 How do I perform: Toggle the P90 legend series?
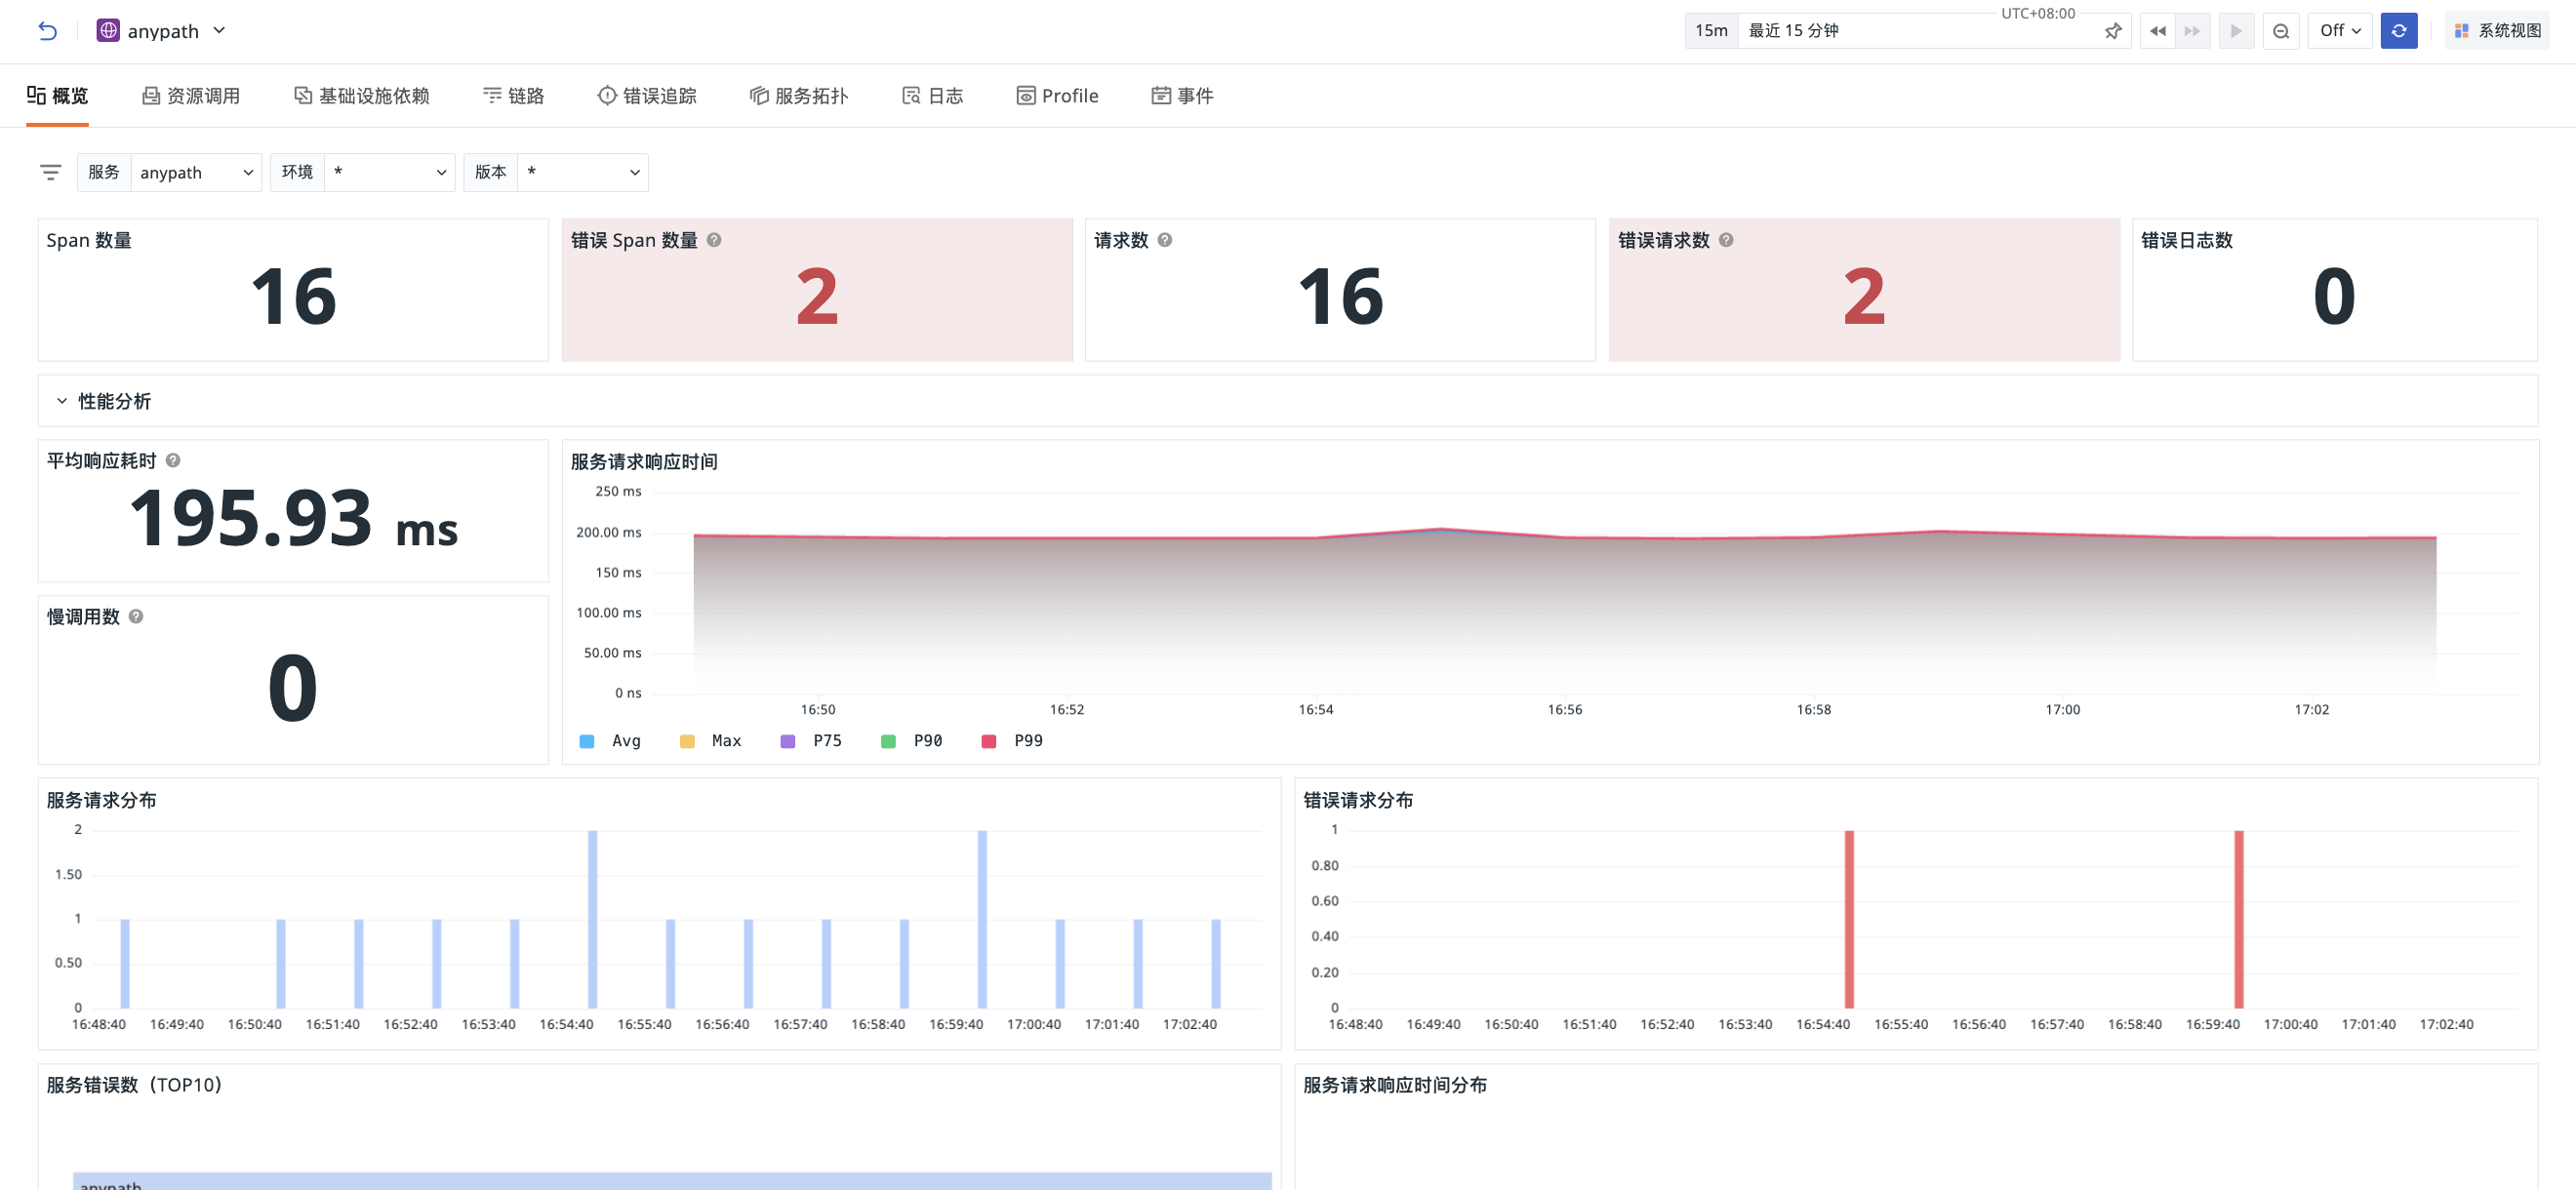point(912,741)
